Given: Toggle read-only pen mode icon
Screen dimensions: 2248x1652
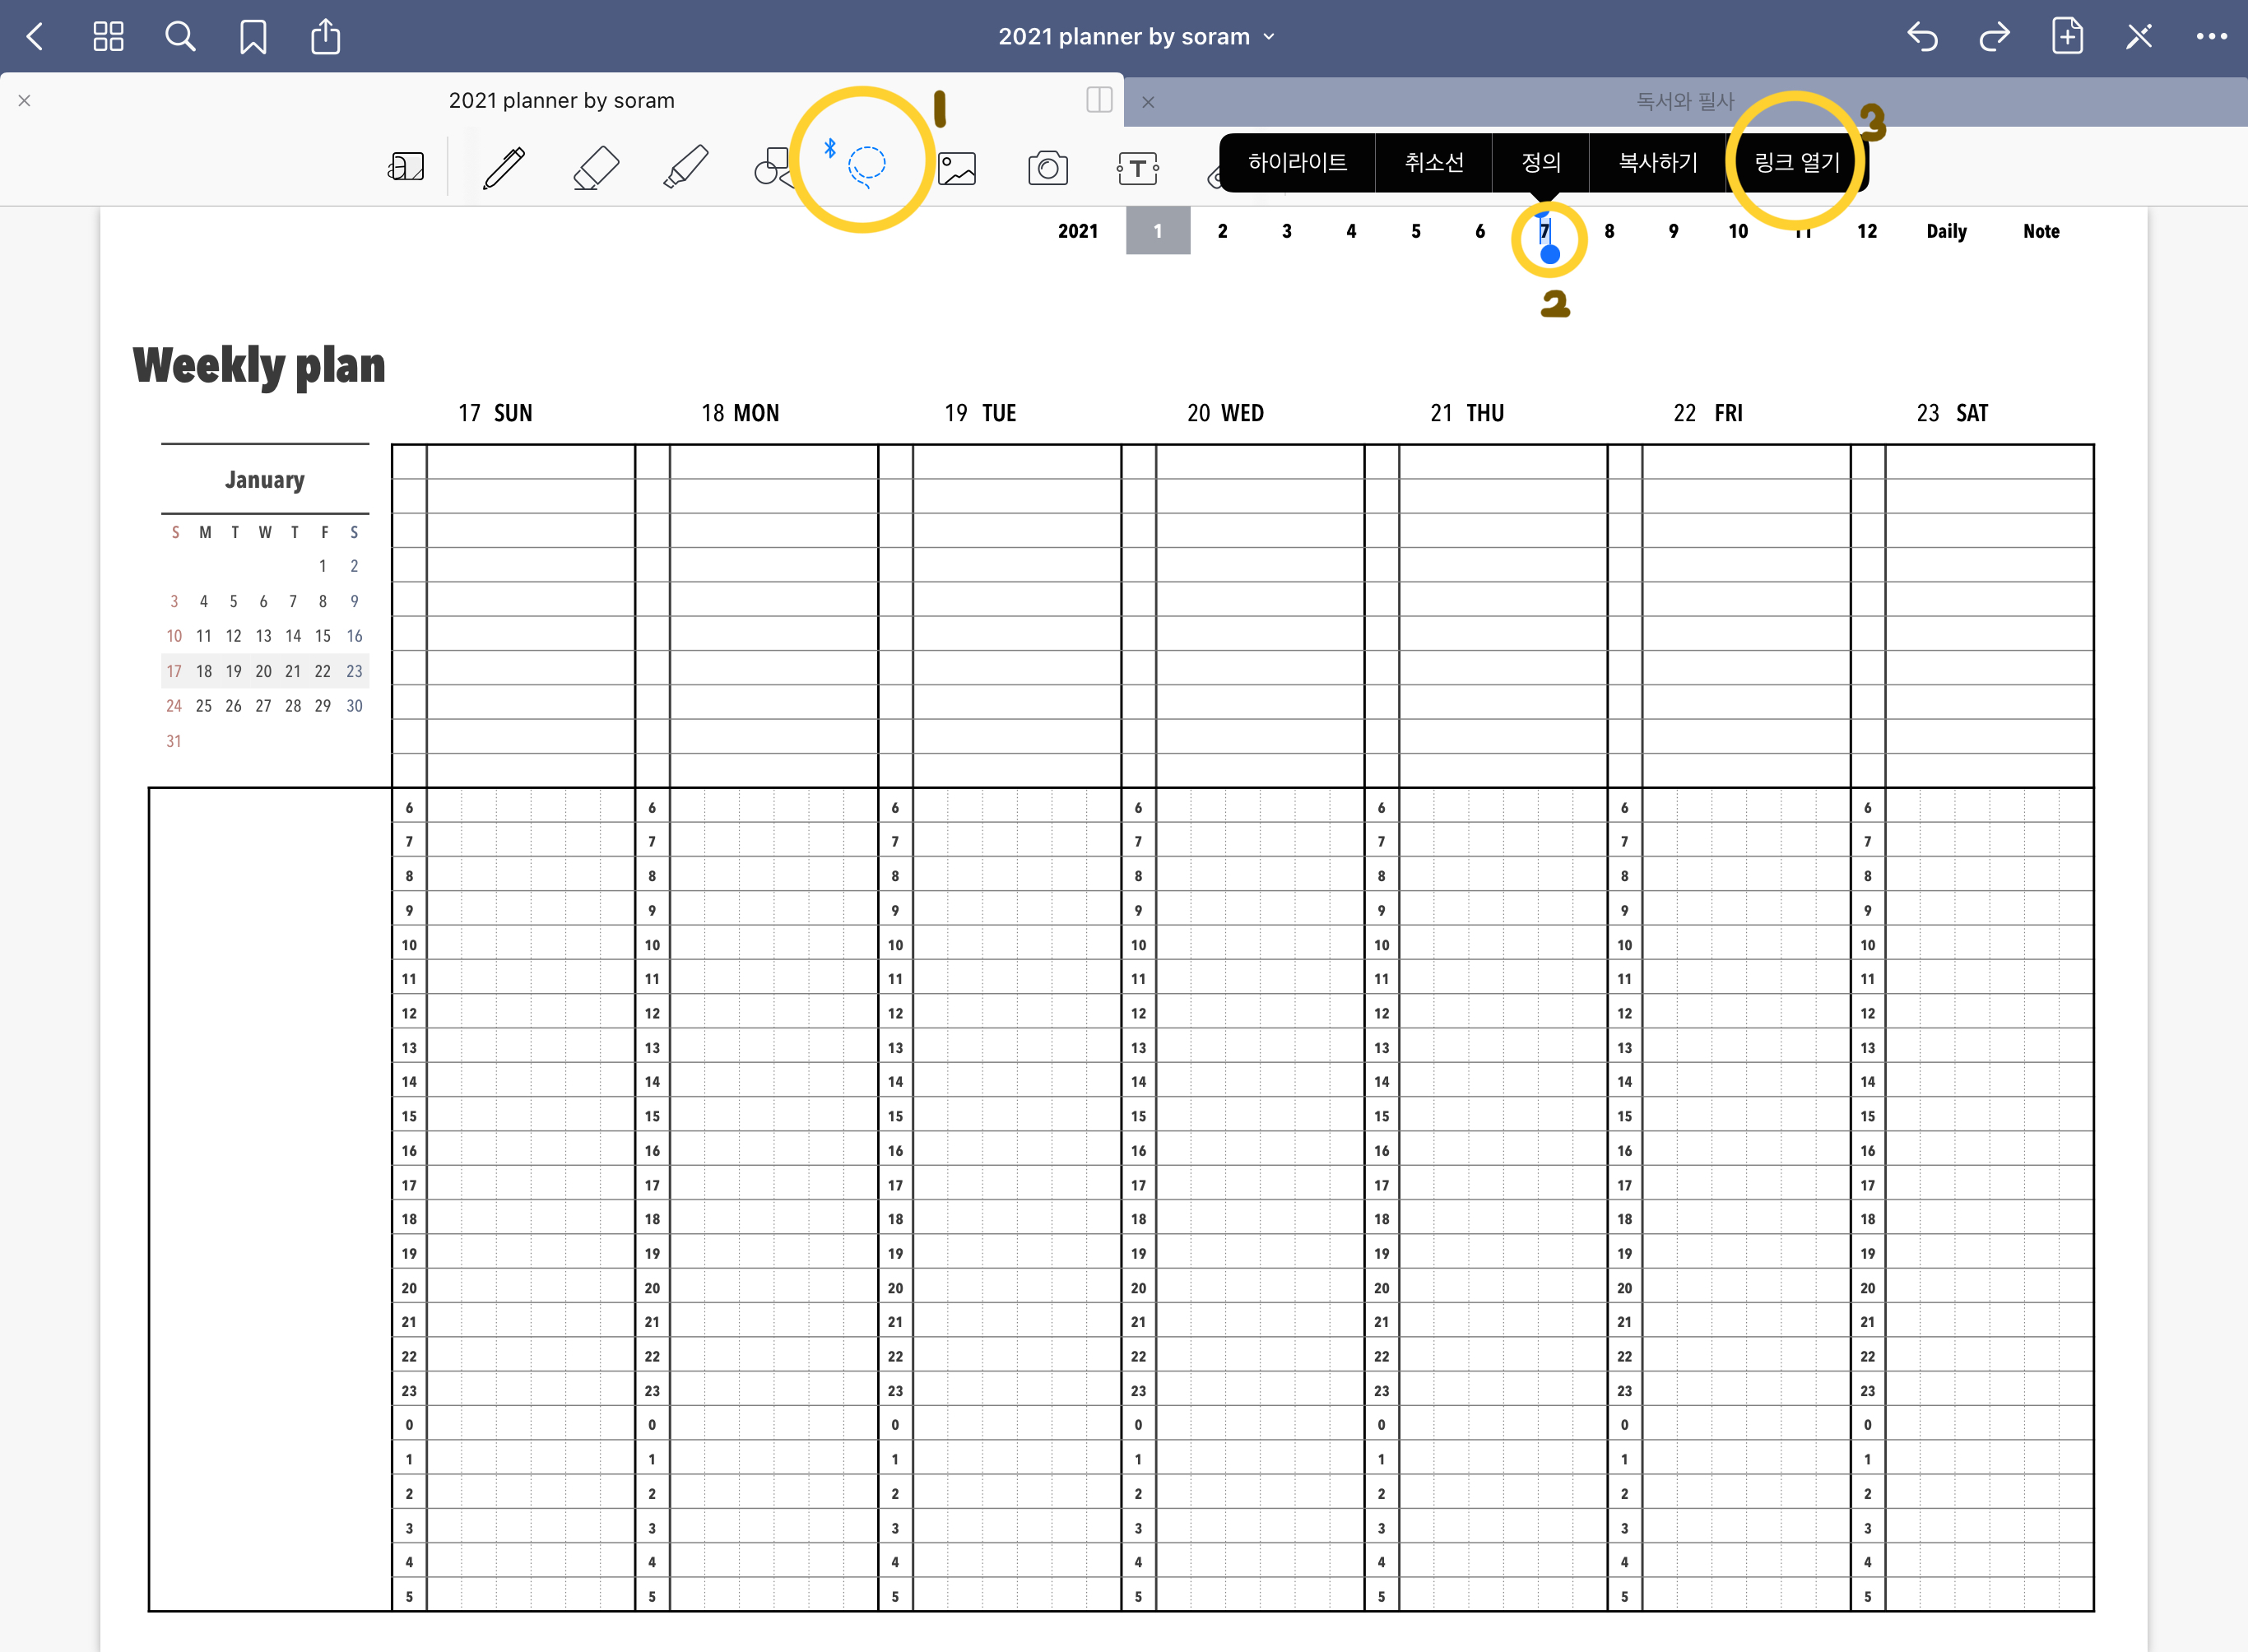Looking at the screenshot, I should (2139, 37).
